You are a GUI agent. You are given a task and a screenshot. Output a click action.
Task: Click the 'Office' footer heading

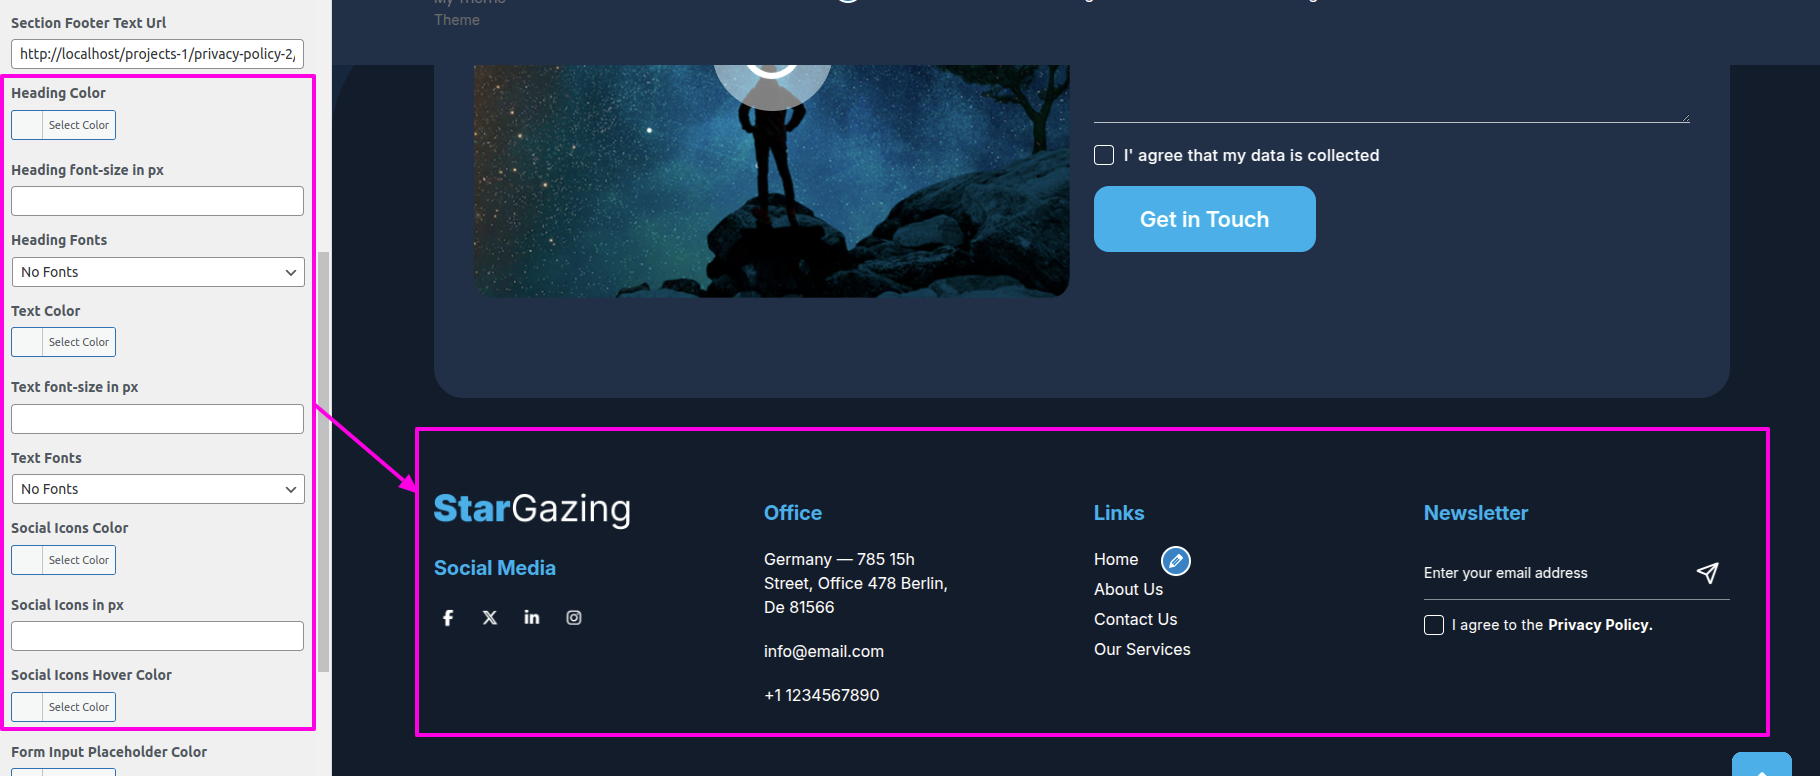[x=793, y=513]
